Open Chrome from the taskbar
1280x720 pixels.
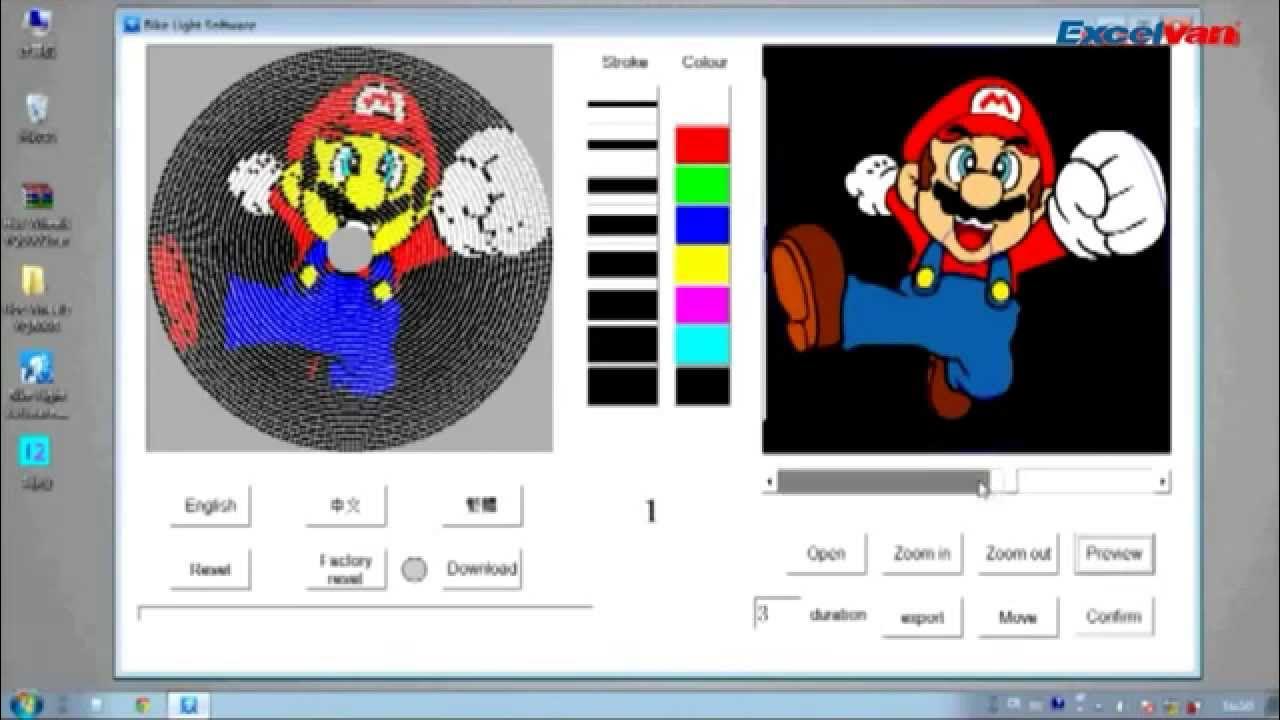click(142, 705)
